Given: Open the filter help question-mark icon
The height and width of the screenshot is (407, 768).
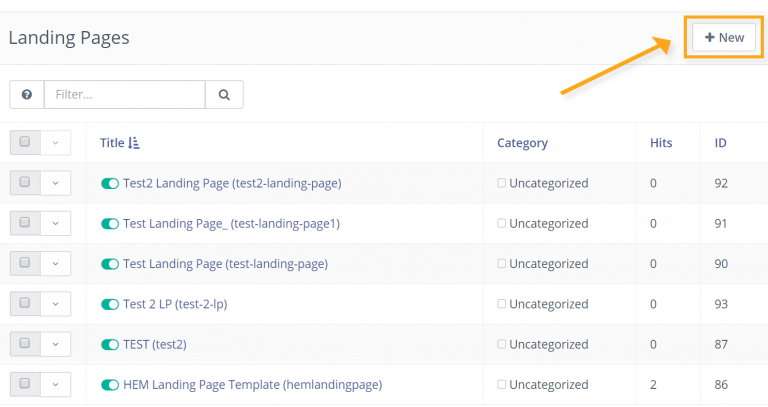Looking at the screenshot, I should click(x=27, y=95).
